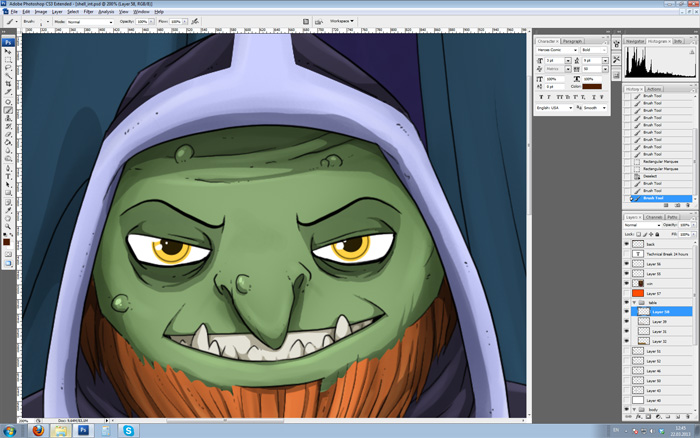The image size is (700, 438).
Task: Open the leading dropdown
Action: (605, 60)
